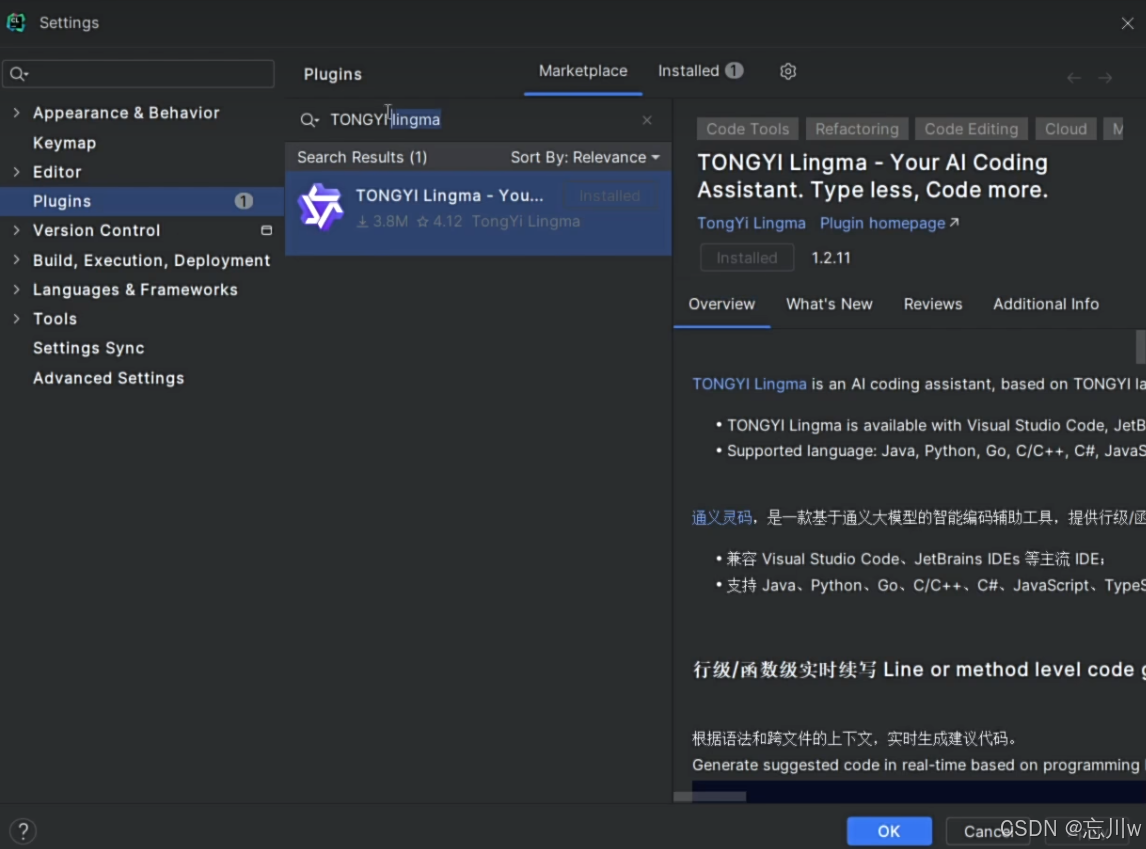Switch to the Installed tab
This screenshot has height=849, width=1146.
click(x=700, y=72)
